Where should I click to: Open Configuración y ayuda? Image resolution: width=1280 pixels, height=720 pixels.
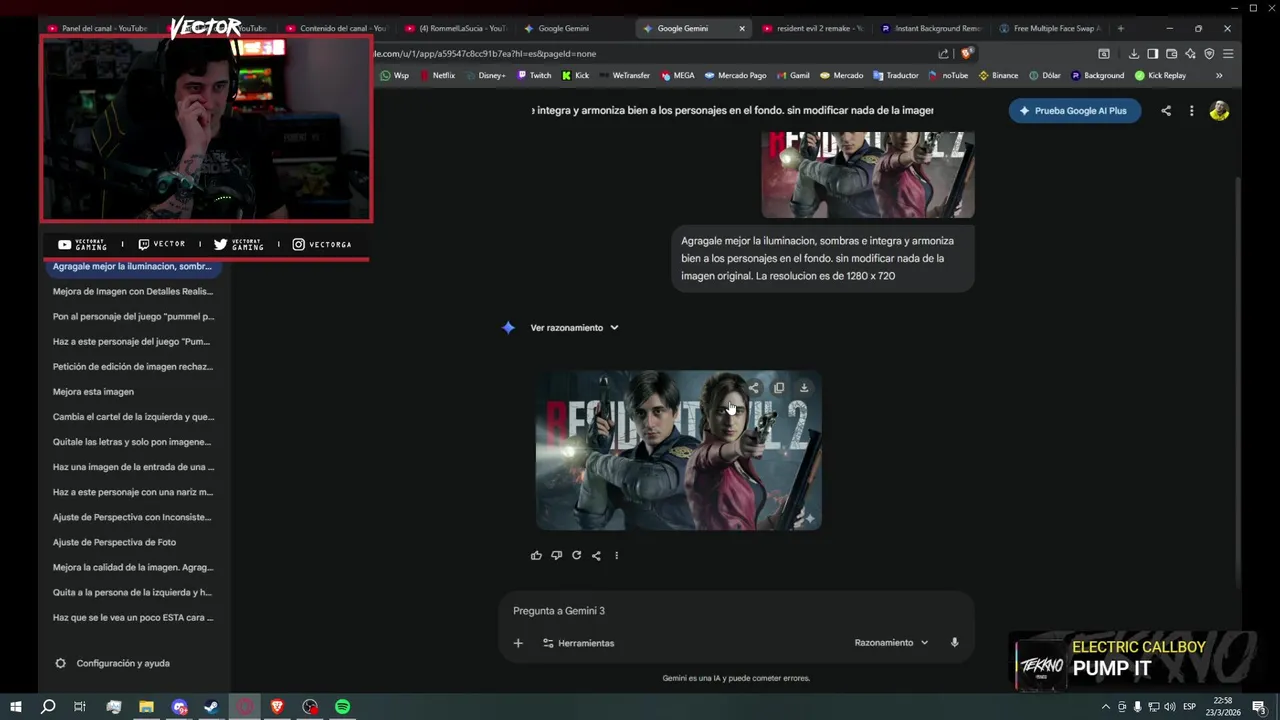click(x=113, y=663)
